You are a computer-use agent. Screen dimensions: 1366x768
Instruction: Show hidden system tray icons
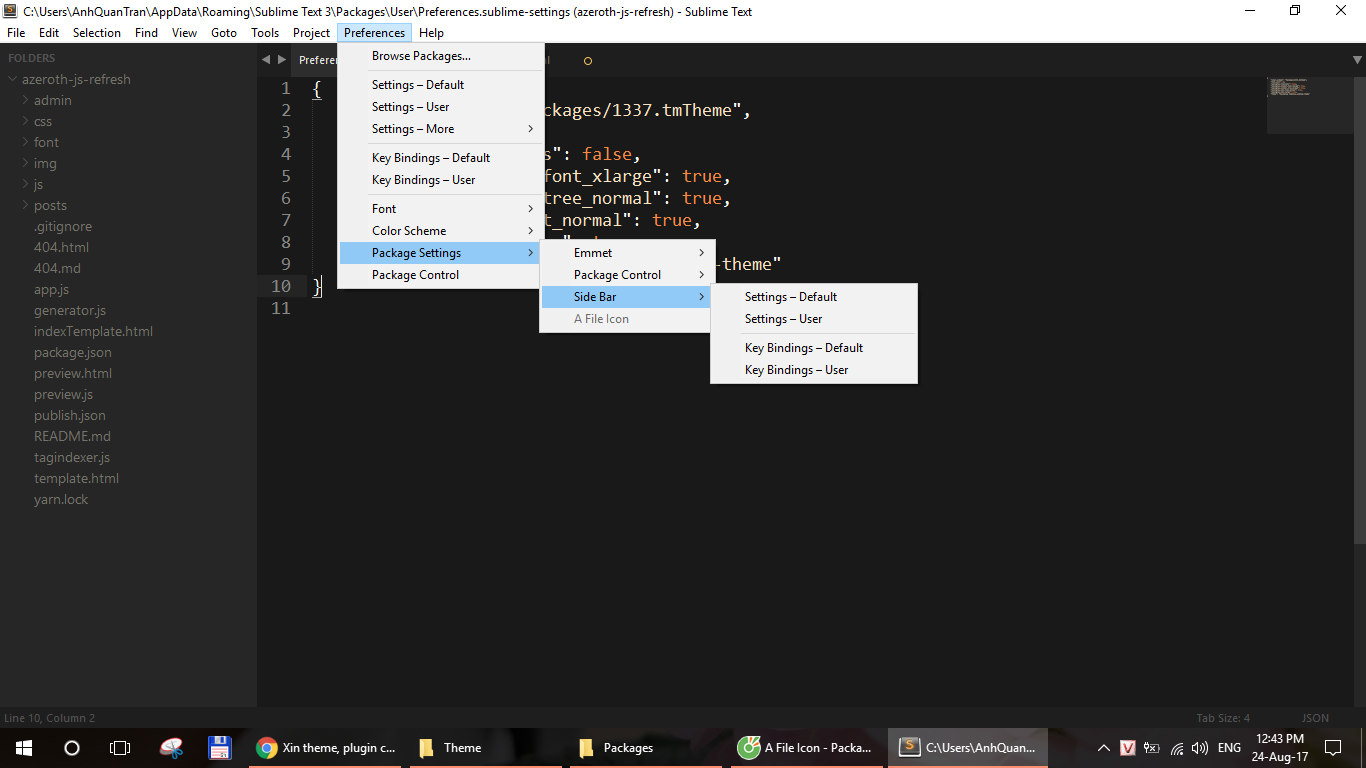click(1104, 747)
